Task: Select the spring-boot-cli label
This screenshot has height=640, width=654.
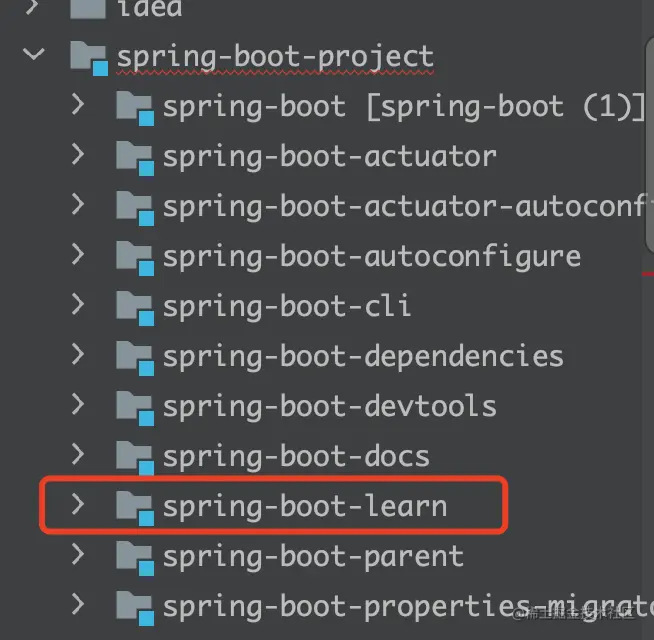Action: point(287,307)
